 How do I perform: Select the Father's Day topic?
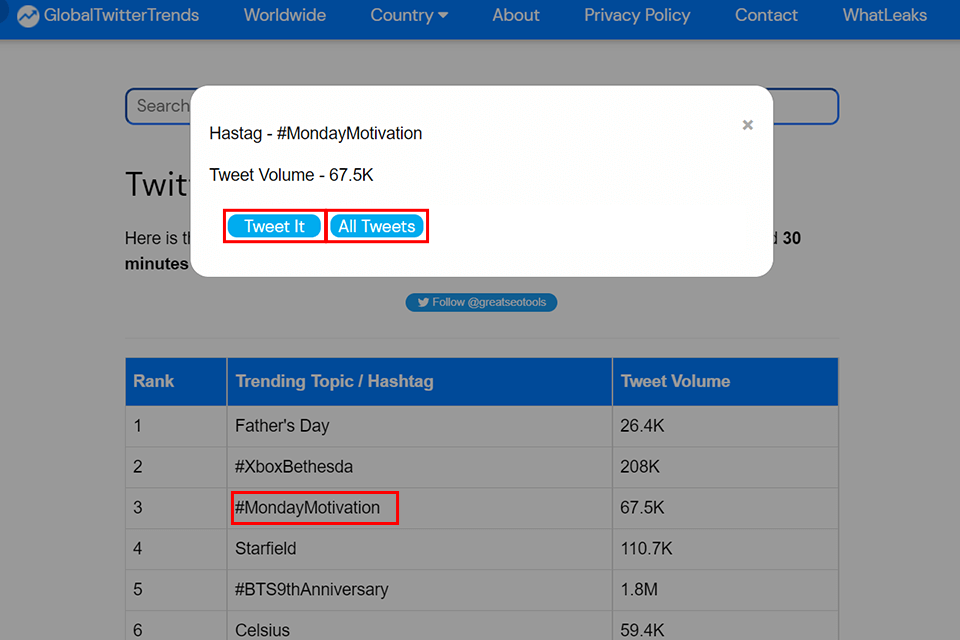[x=282, y=426]
